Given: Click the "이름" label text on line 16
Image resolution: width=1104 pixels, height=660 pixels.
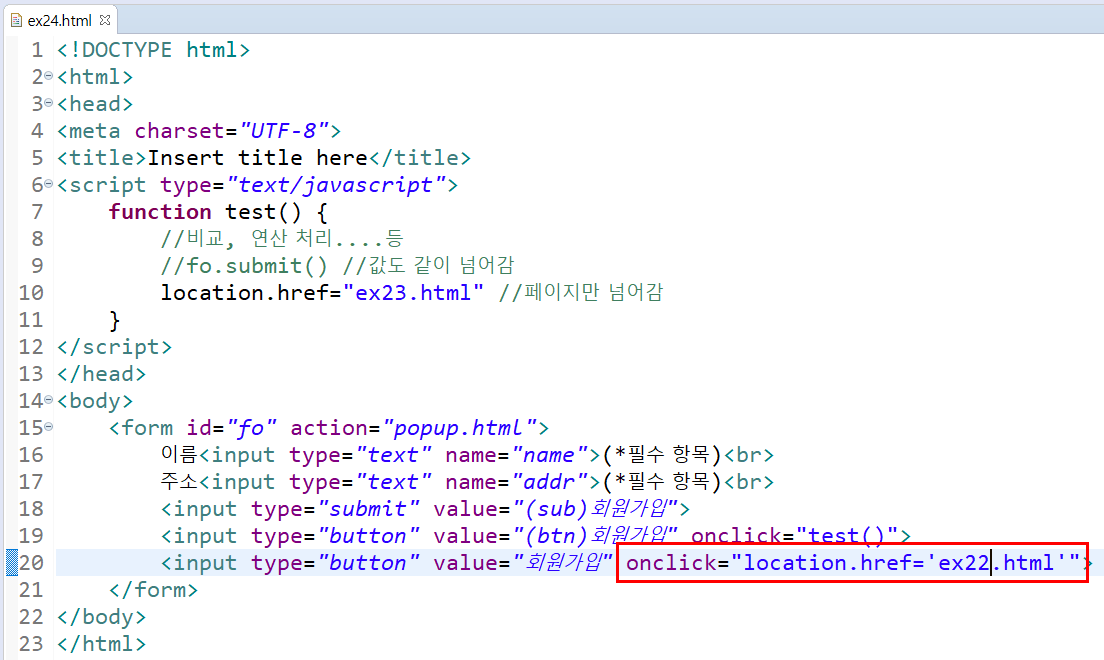Looking at the screenshot, I should (179, 455).
